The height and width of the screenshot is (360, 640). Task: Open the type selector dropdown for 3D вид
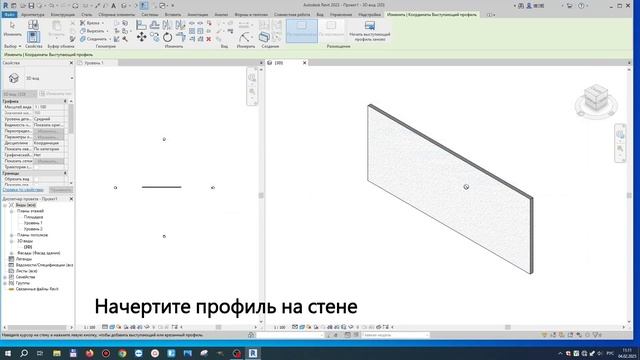coord(71,78)
